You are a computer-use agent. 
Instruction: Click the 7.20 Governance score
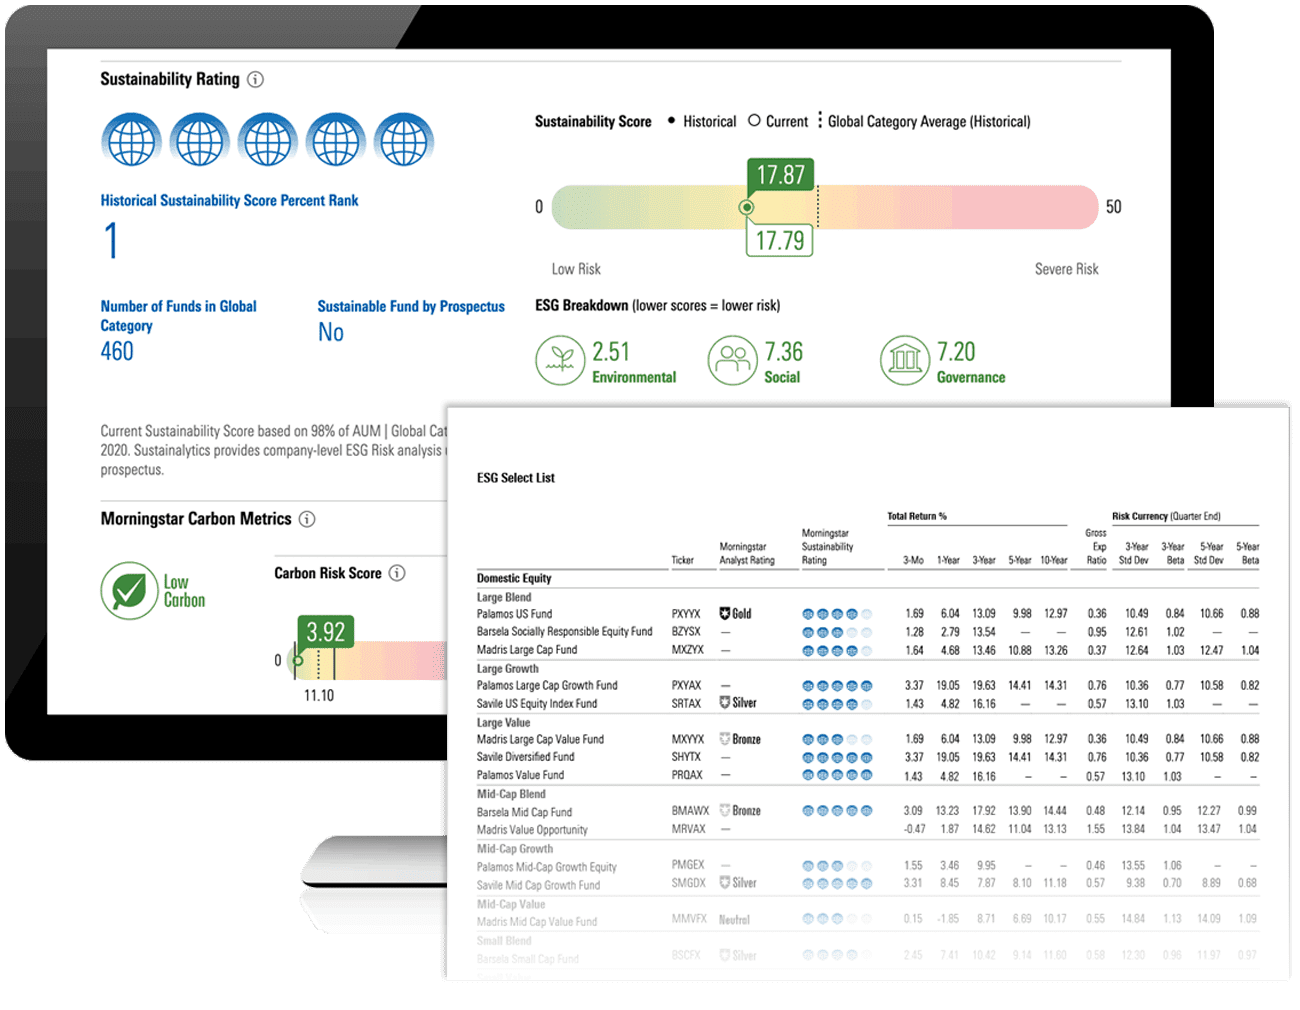(x=956, y=352)
